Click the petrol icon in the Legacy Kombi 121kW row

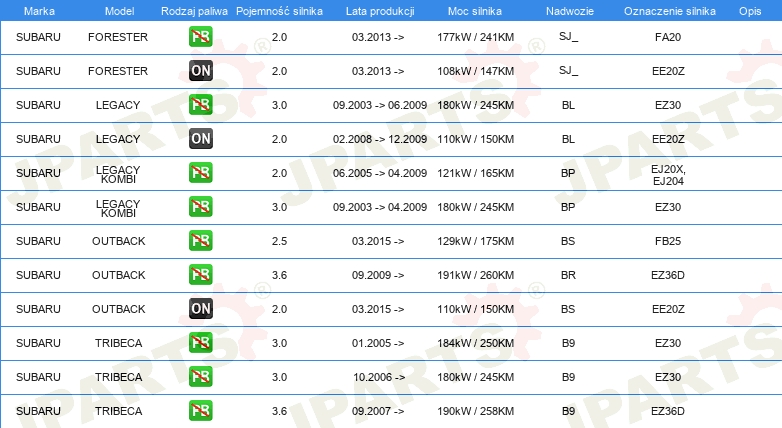(x=200, y=173)
